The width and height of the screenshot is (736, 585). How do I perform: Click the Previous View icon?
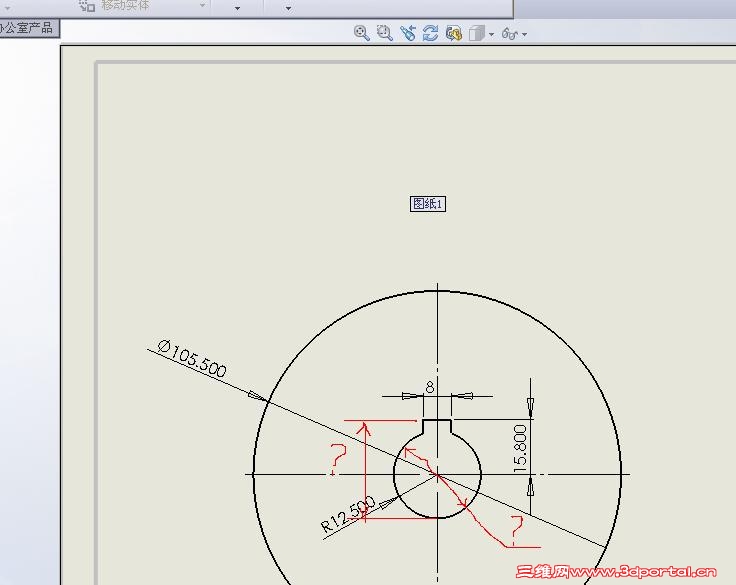pos(408,33)
